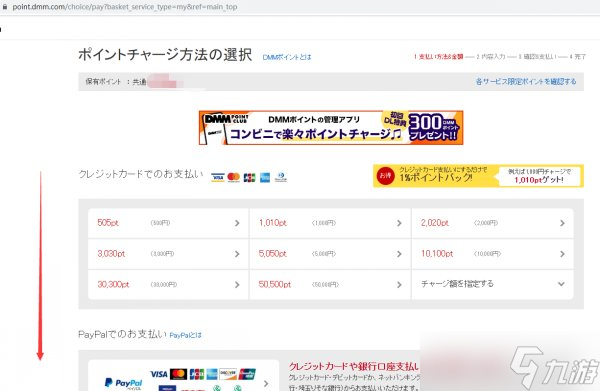Click the lock icon in address bar
Screen dimensions: 600x391
pos(5,7)
